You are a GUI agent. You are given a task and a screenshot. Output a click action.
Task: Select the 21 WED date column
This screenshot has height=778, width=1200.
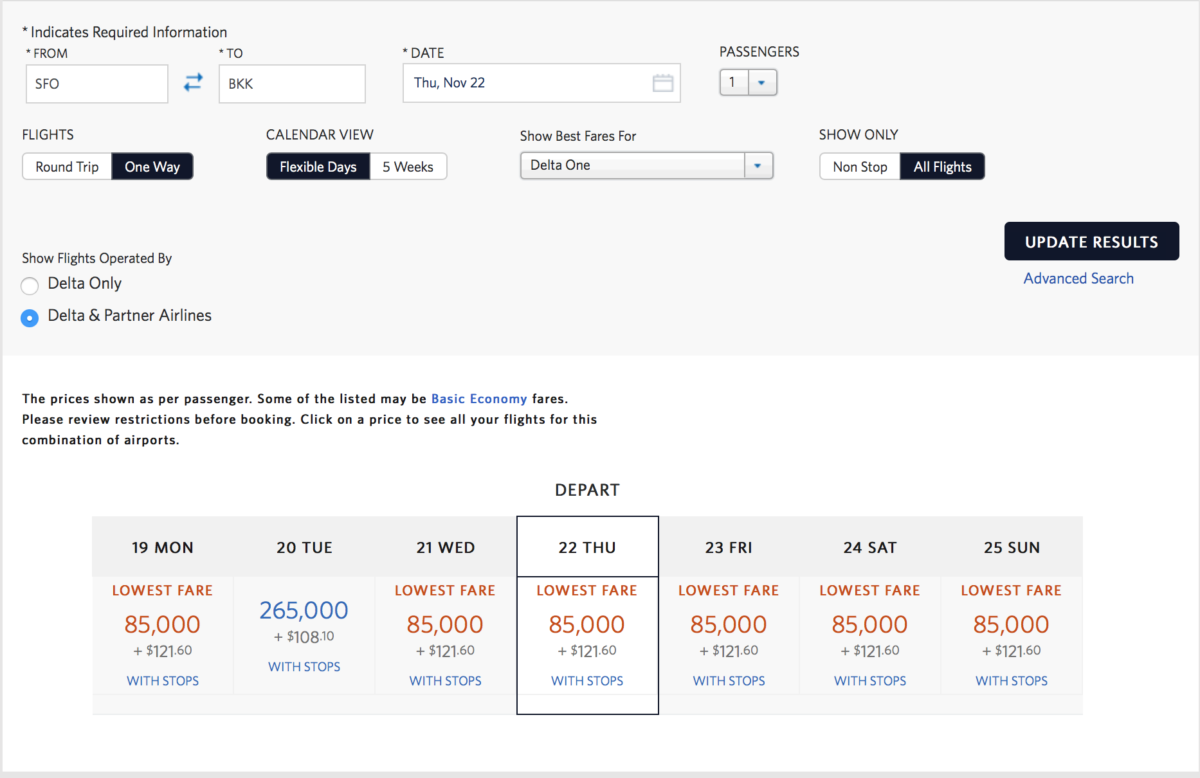click(x=445, y=548)
